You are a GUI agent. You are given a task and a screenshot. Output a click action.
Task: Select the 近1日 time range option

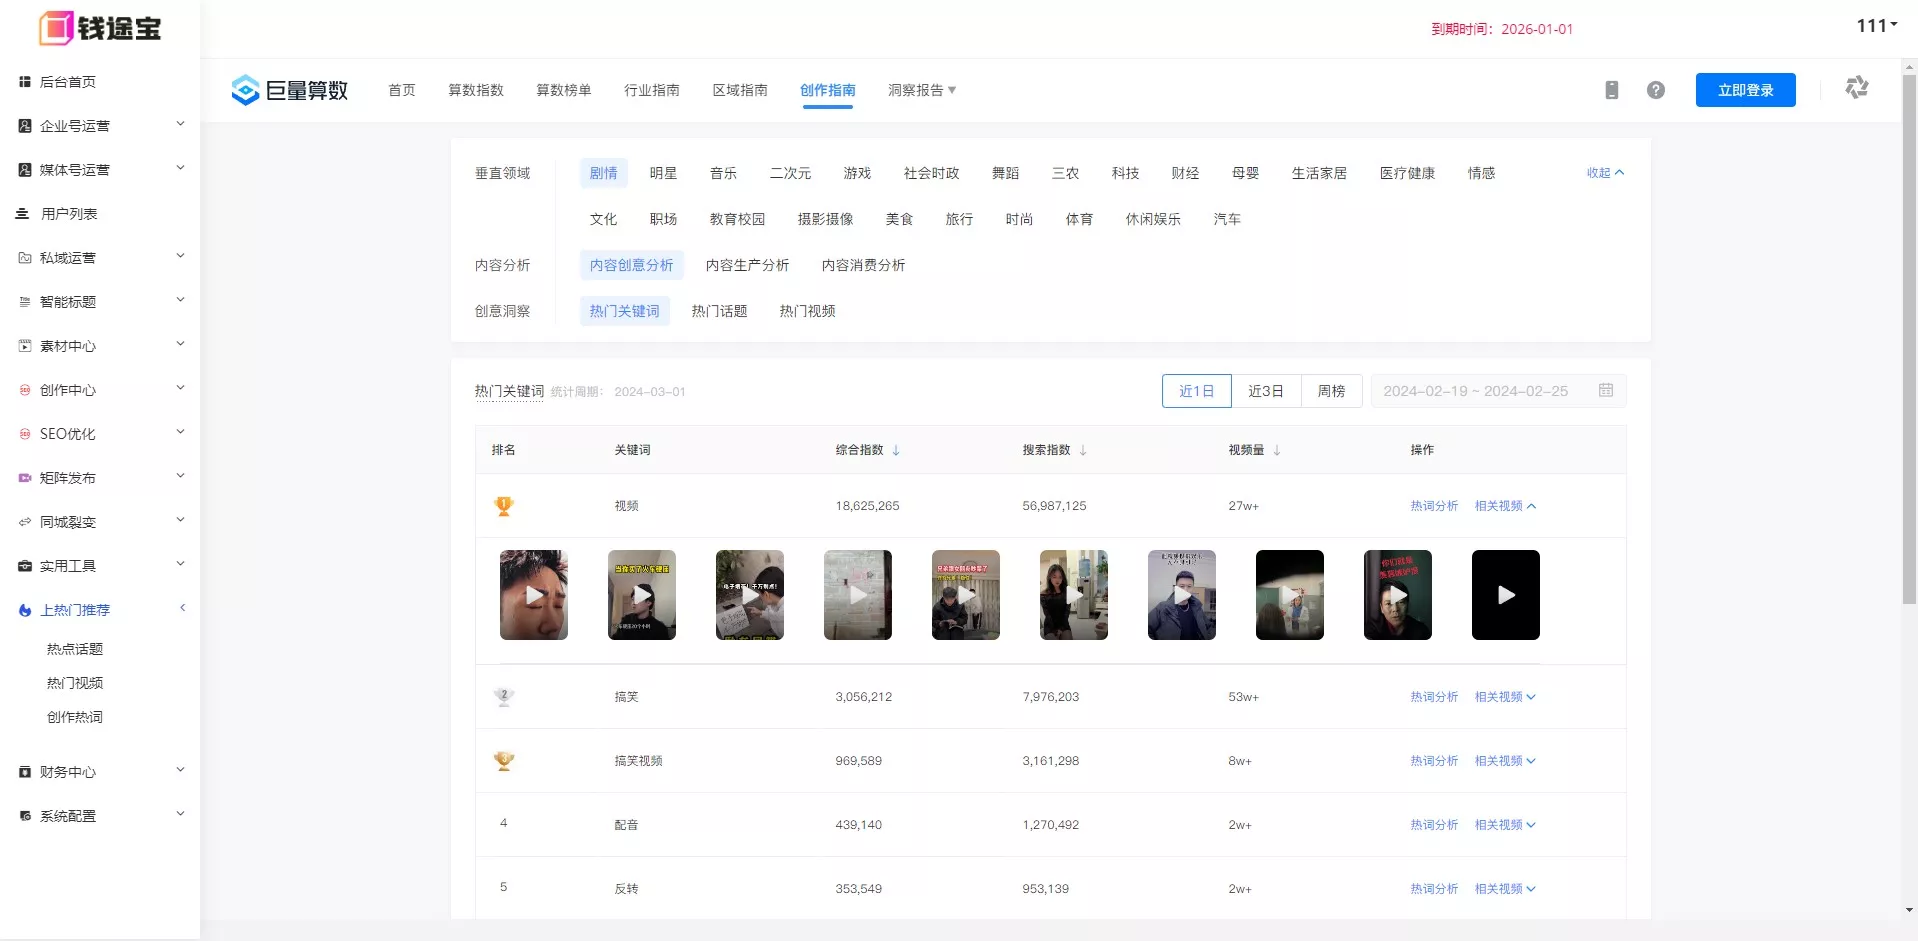(x=1196, y=391)
